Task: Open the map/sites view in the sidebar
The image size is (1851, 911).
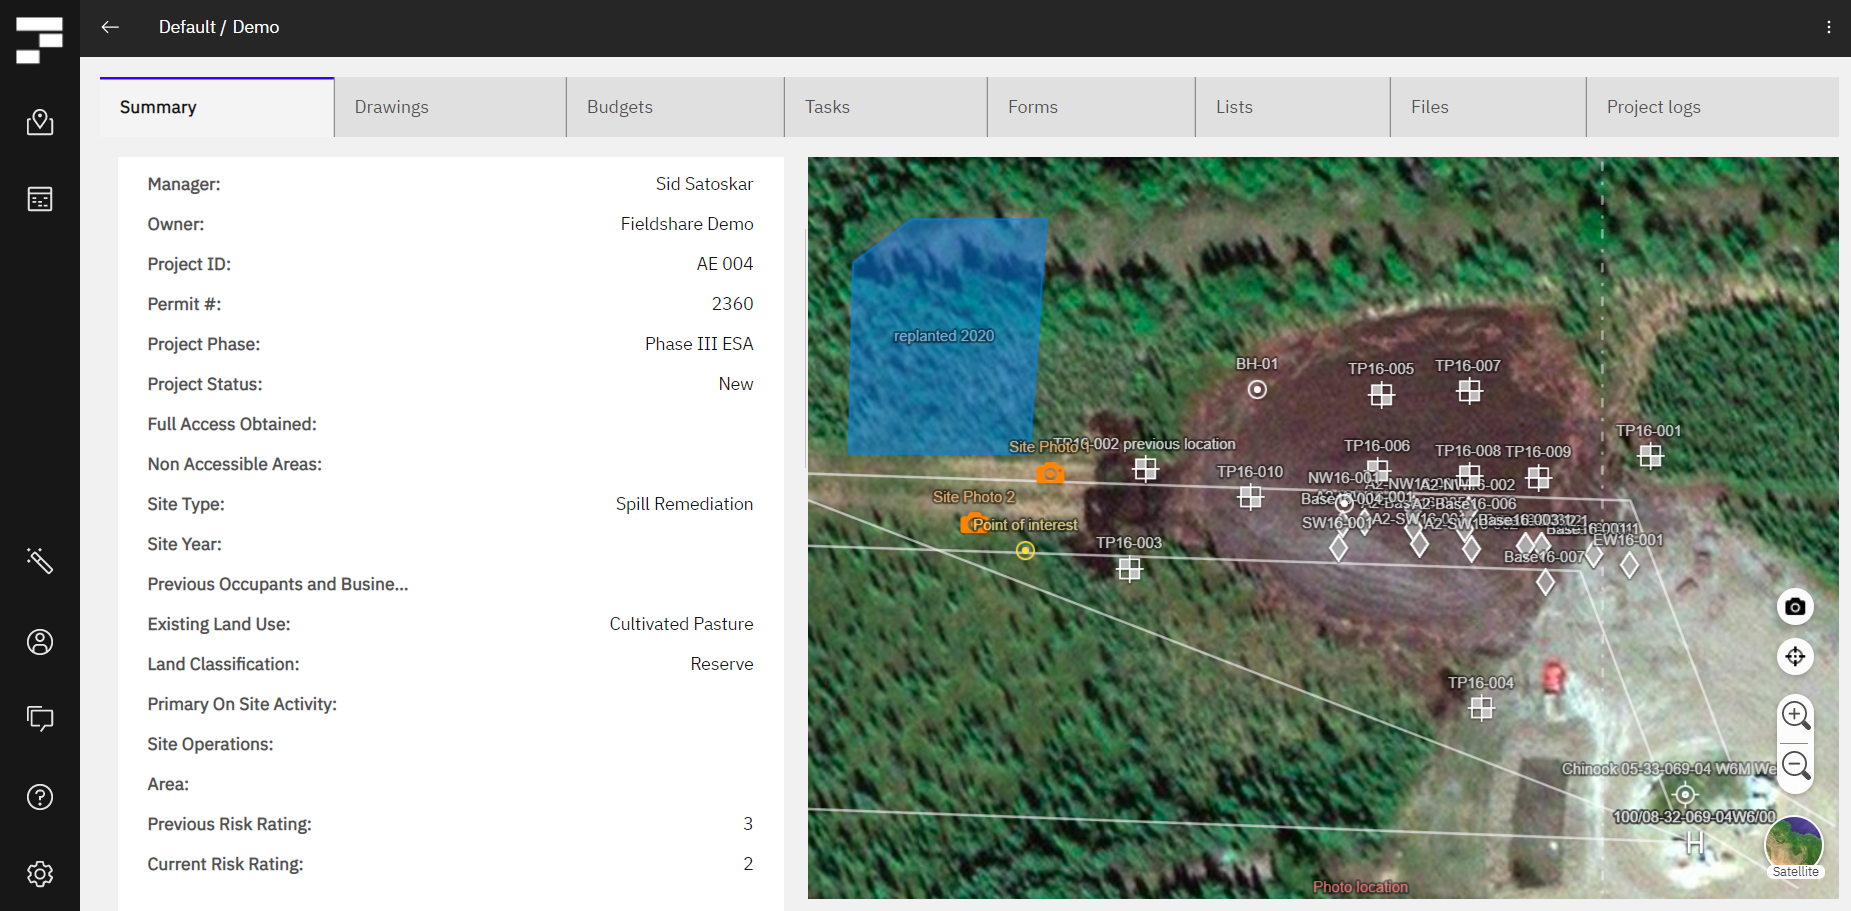Action: pos(40,122)
